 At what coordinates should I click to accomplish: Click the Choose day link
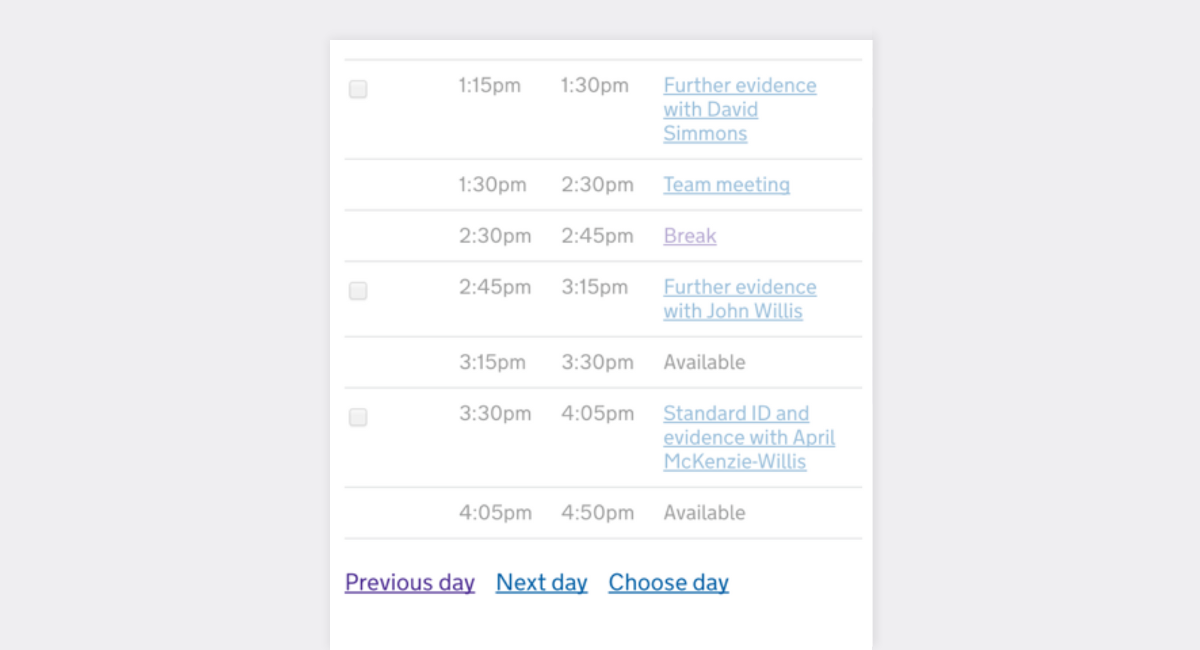point(669,582)
